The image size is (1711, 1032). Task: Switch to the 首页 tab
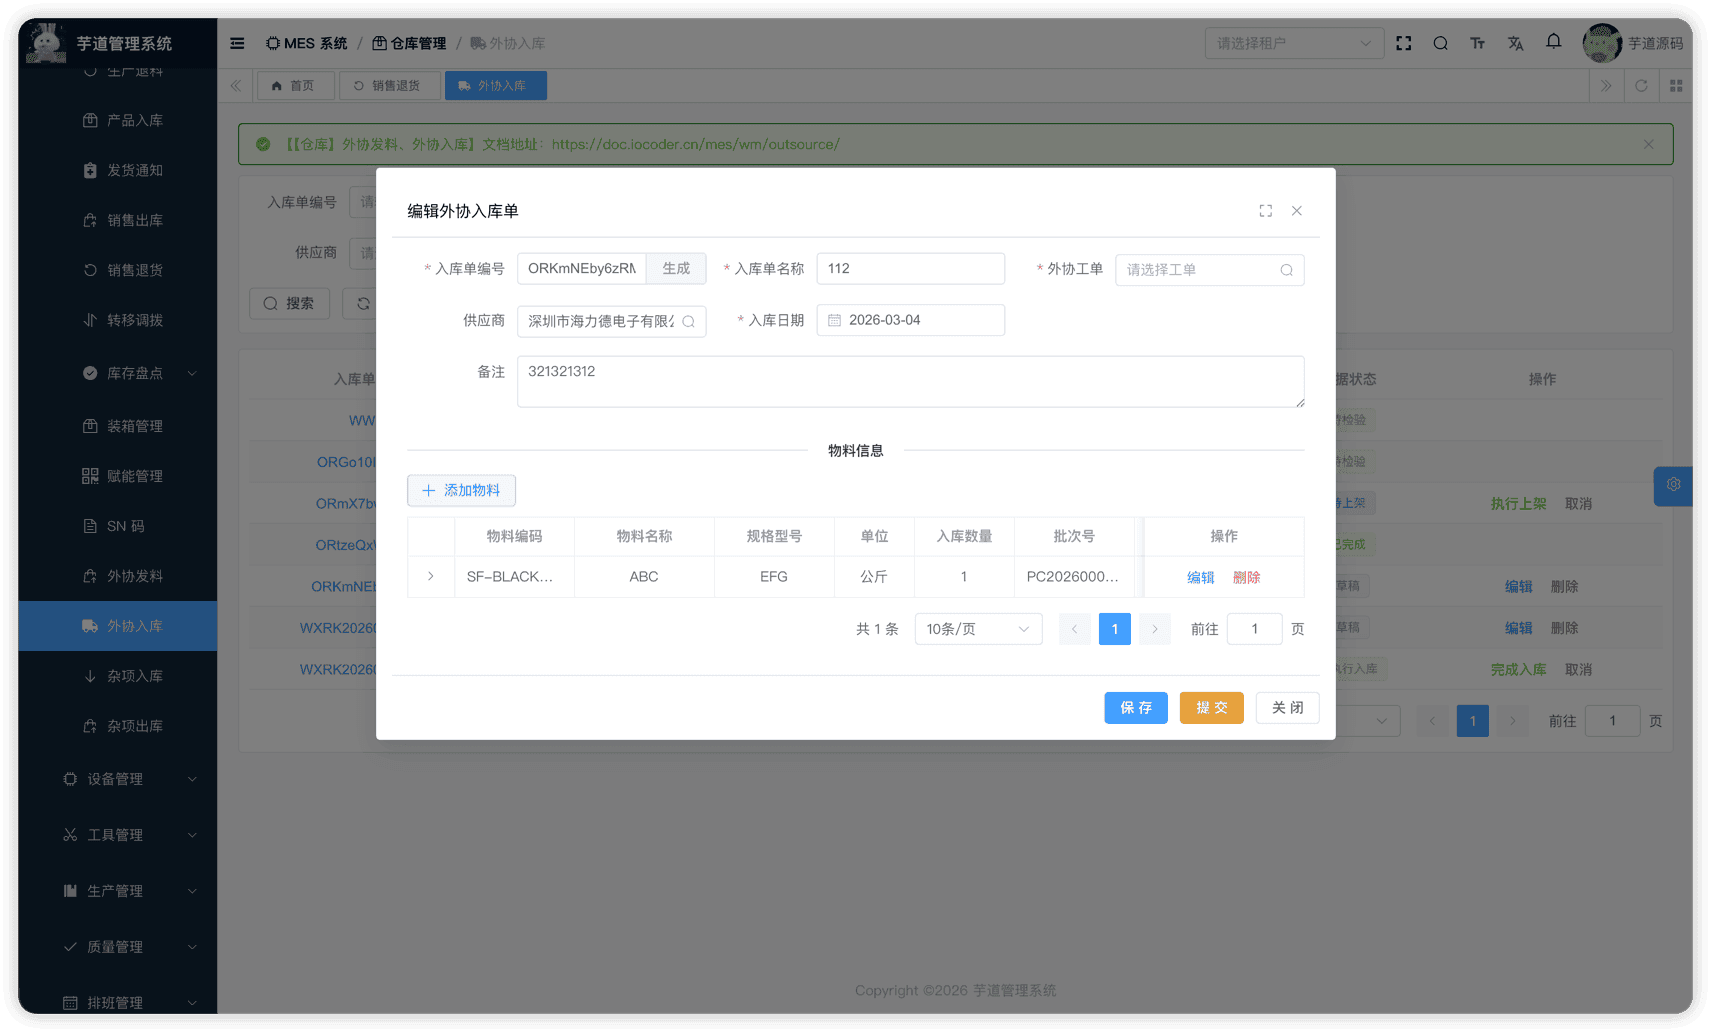coord(295,85)
